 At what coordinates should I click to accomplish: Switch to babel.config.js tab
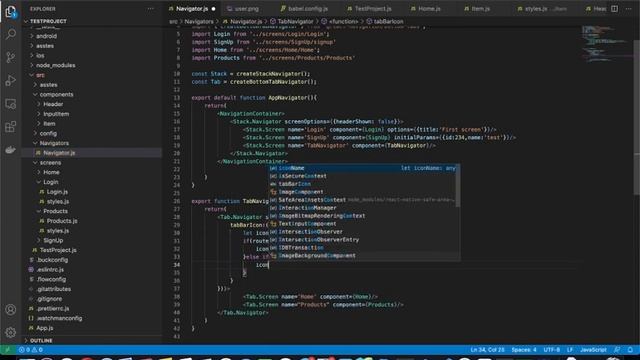(x=308, y=9)
